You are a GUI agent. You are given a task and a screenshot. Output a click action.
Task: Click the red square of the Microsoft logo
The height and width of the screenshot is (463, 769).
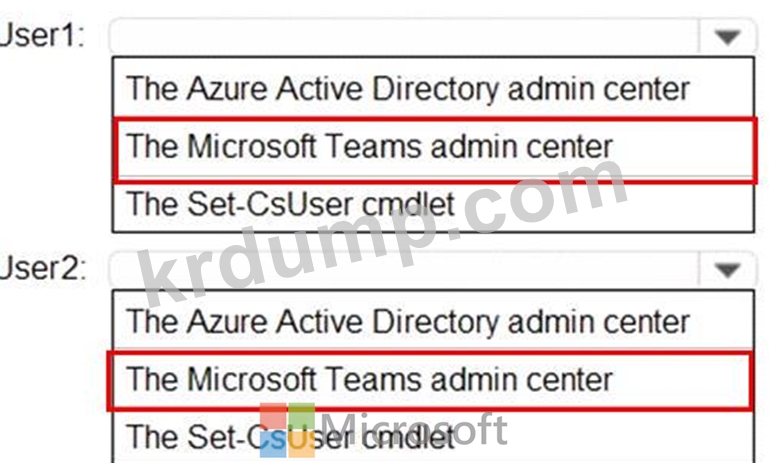[272, 417]
